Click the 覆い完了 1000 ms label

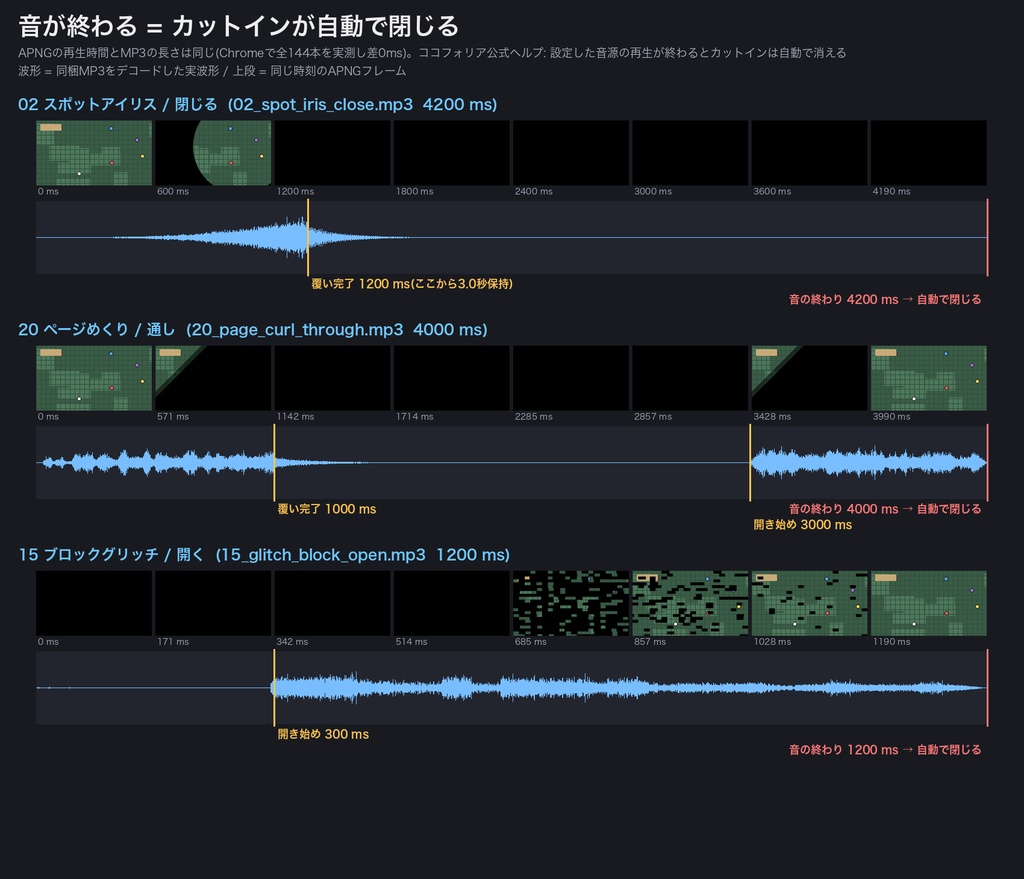click(327, 509)
